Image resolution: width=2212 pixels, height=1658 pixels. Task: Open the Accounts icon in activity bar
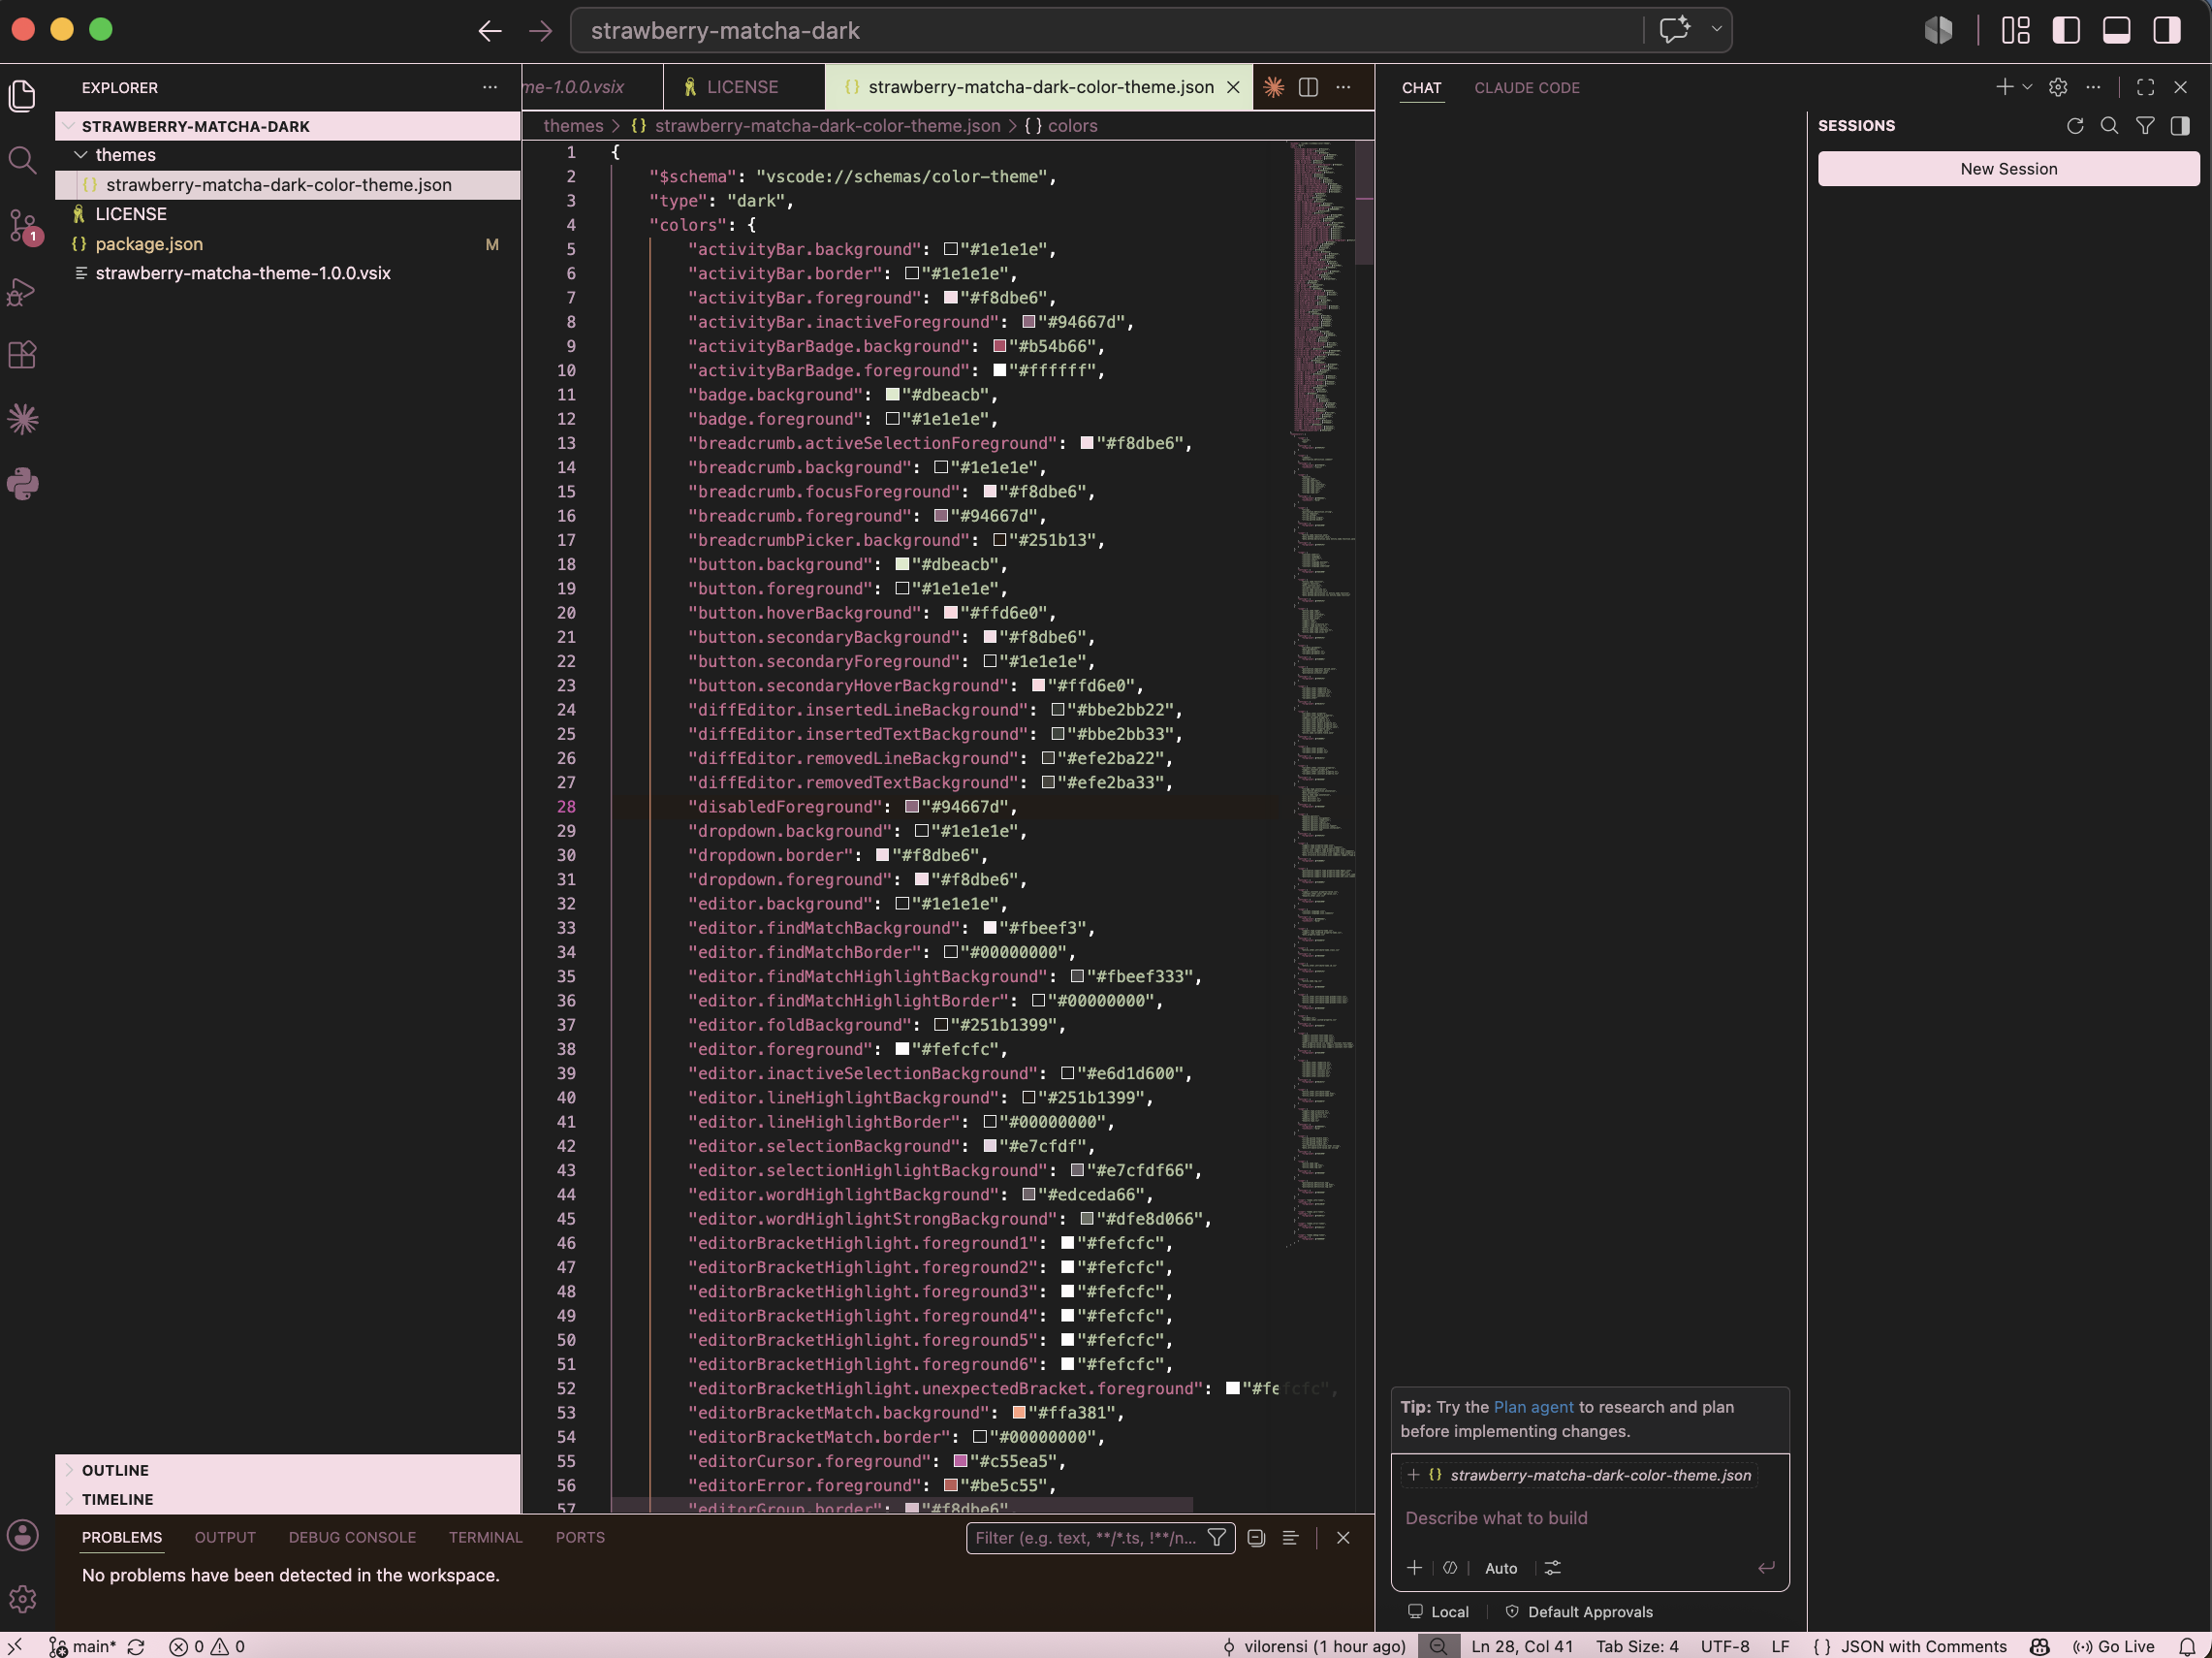[x=22, y=1535]
